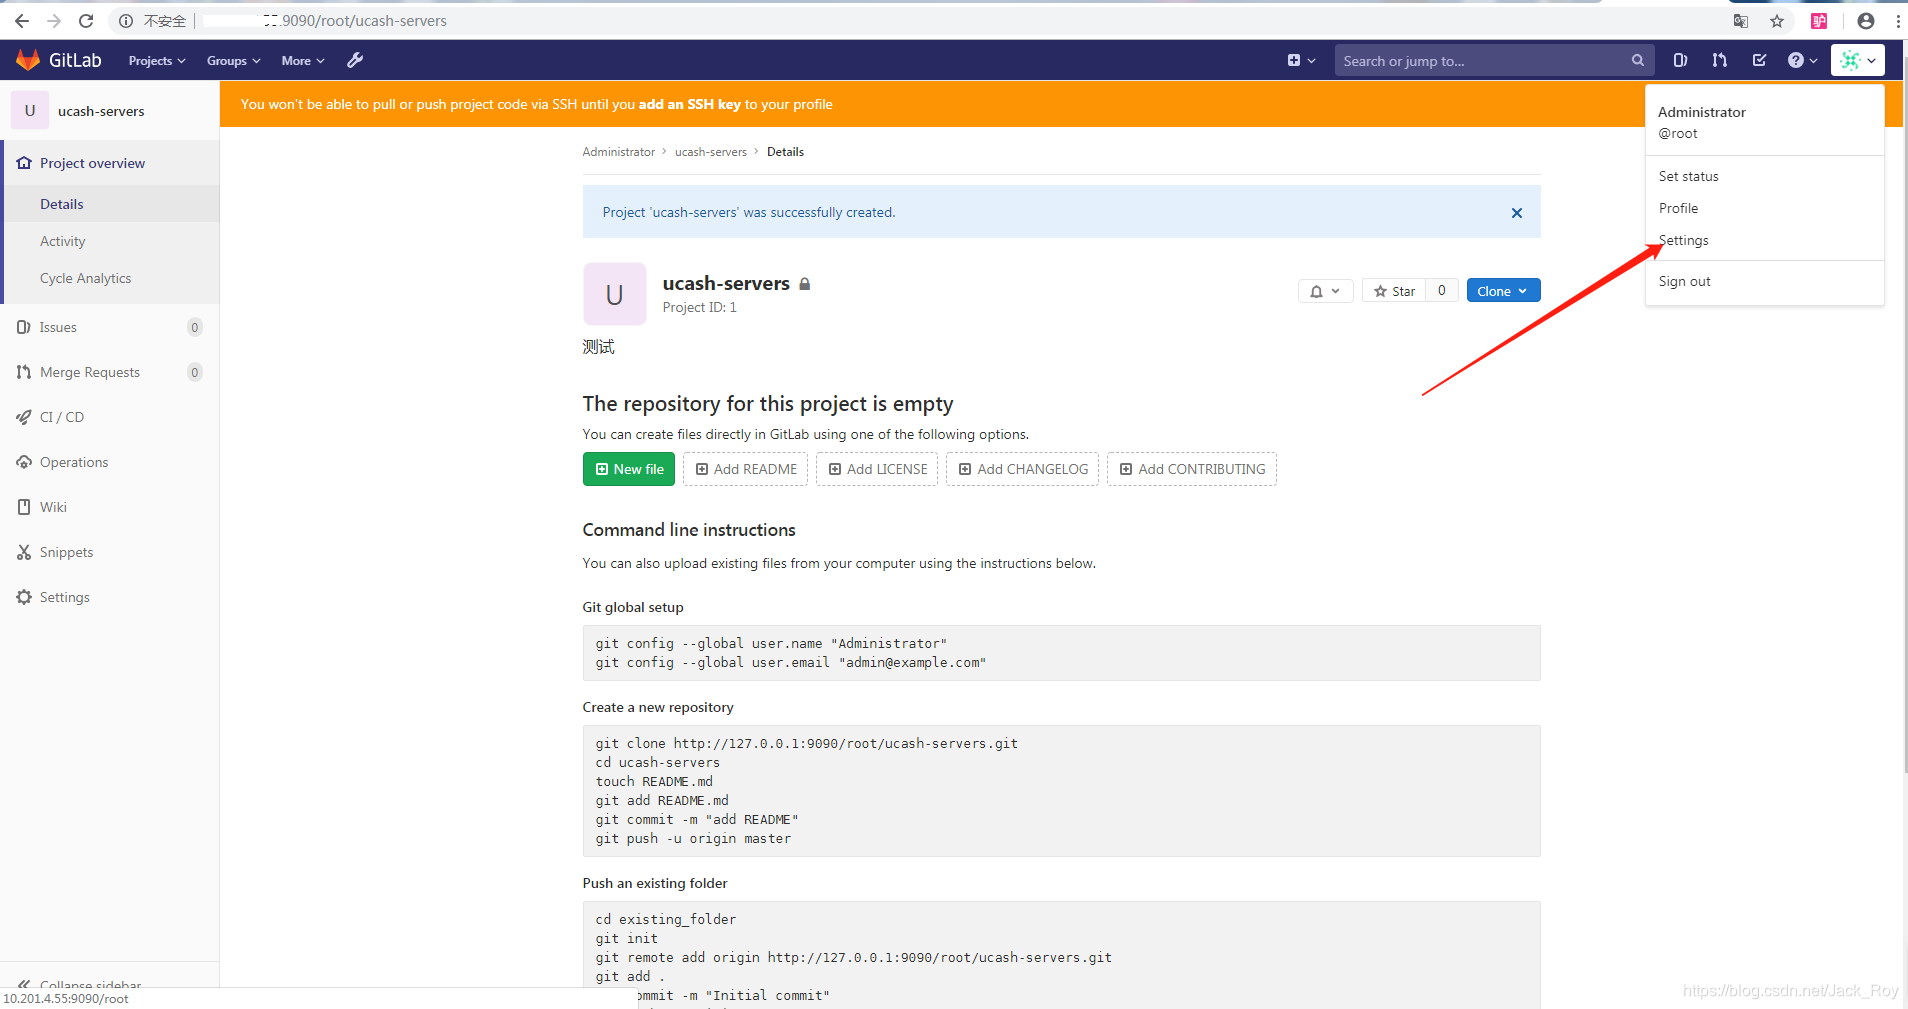Click the green New file button

point(629,469)
